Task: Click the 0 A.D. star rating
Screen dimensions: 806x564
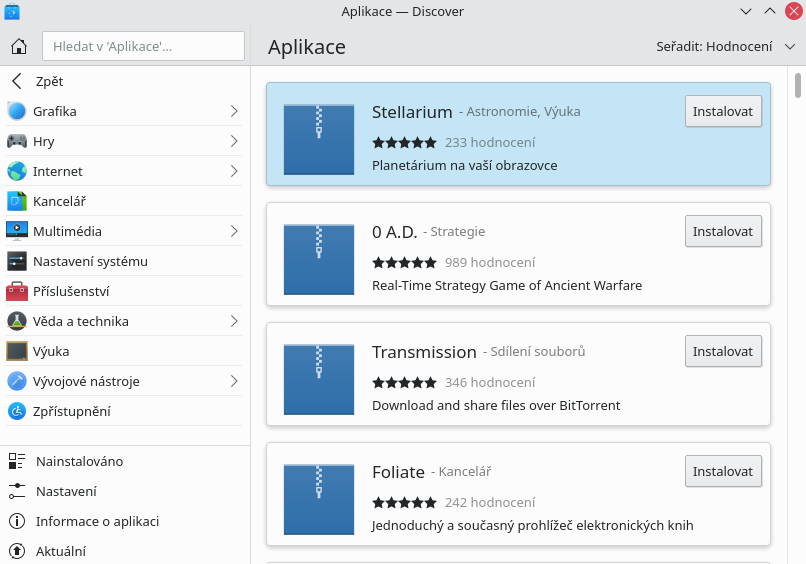Action: click(405, 263)
